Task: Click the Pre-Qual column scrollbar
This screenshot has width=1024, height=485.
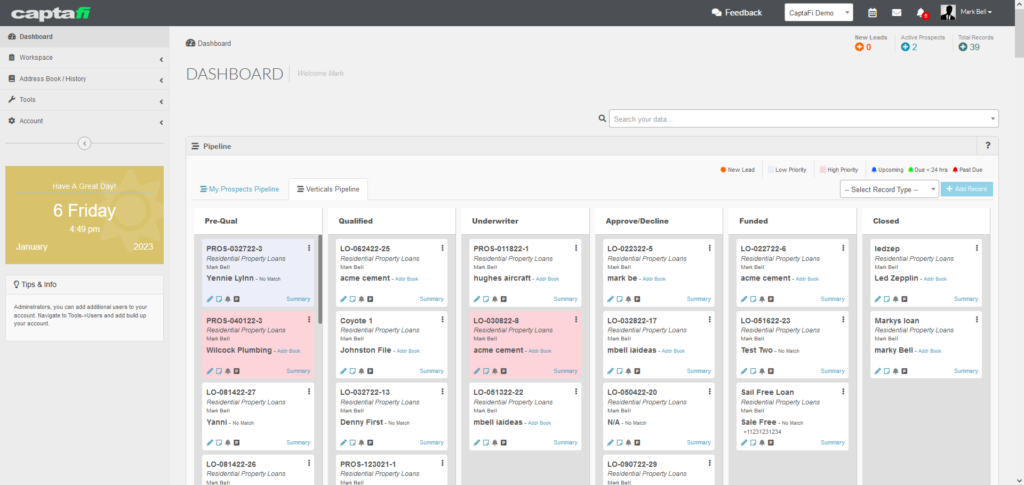Action: (319, 270)
